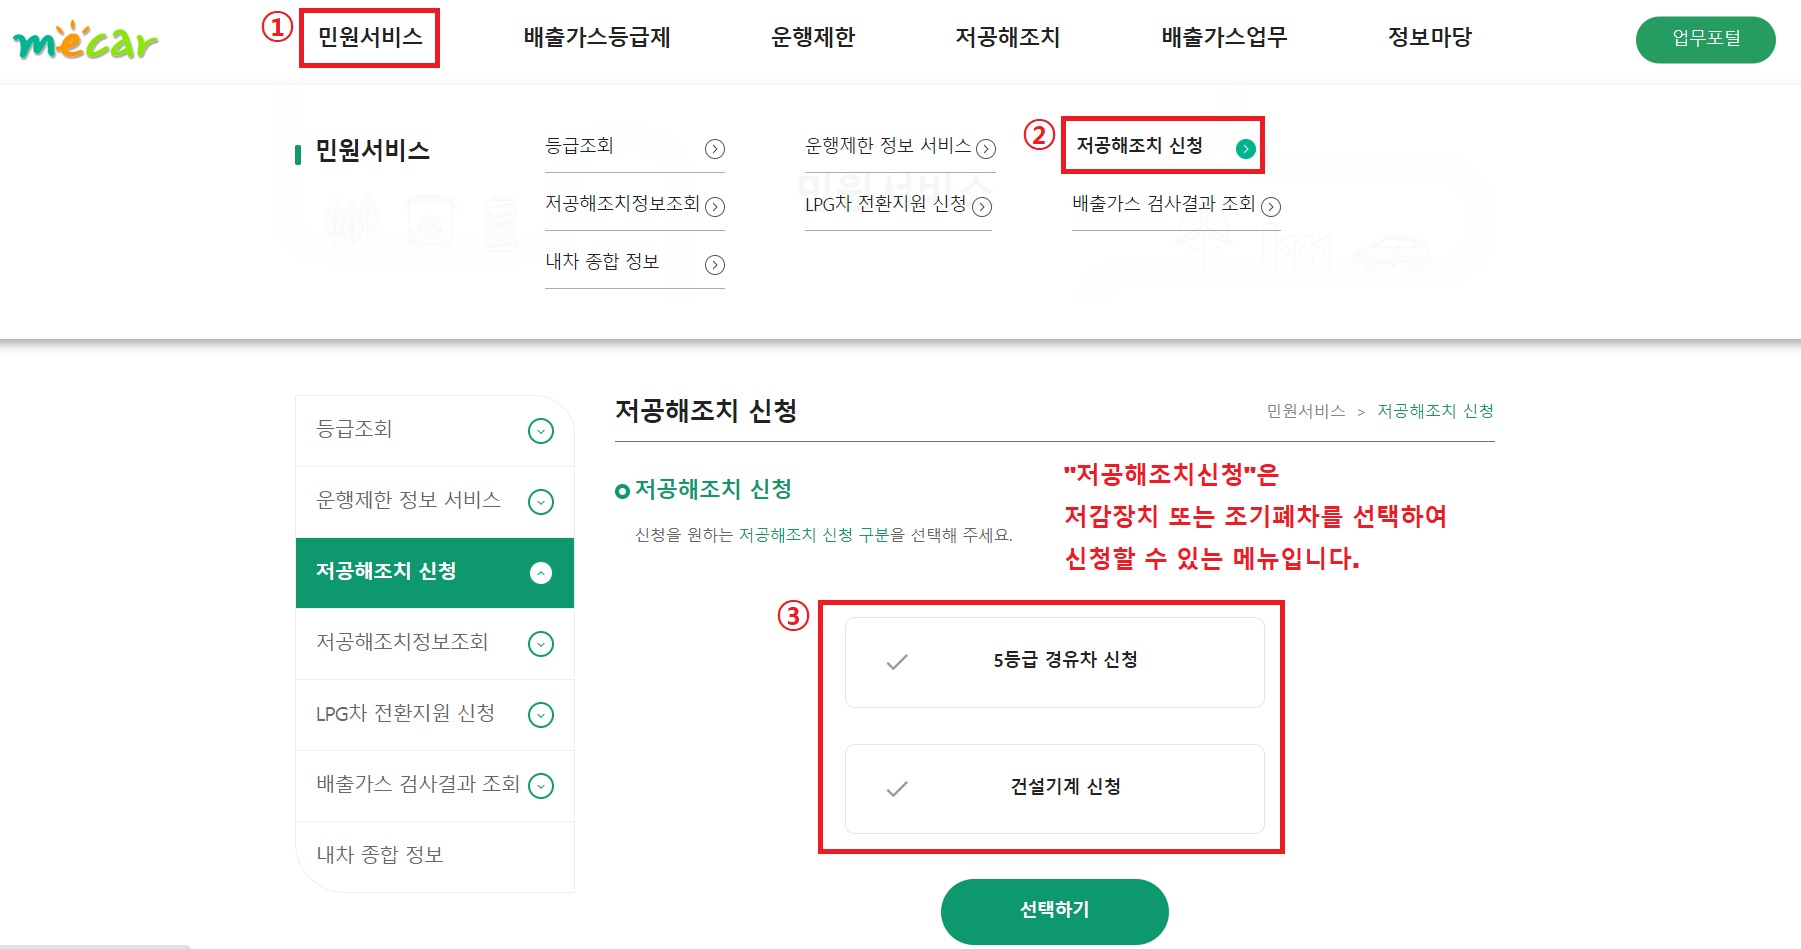The width and height of the screenshot is (1801, 949).
Task: Click 민원서비스 in the breadcrumb
Action: tap(1306, 411)
